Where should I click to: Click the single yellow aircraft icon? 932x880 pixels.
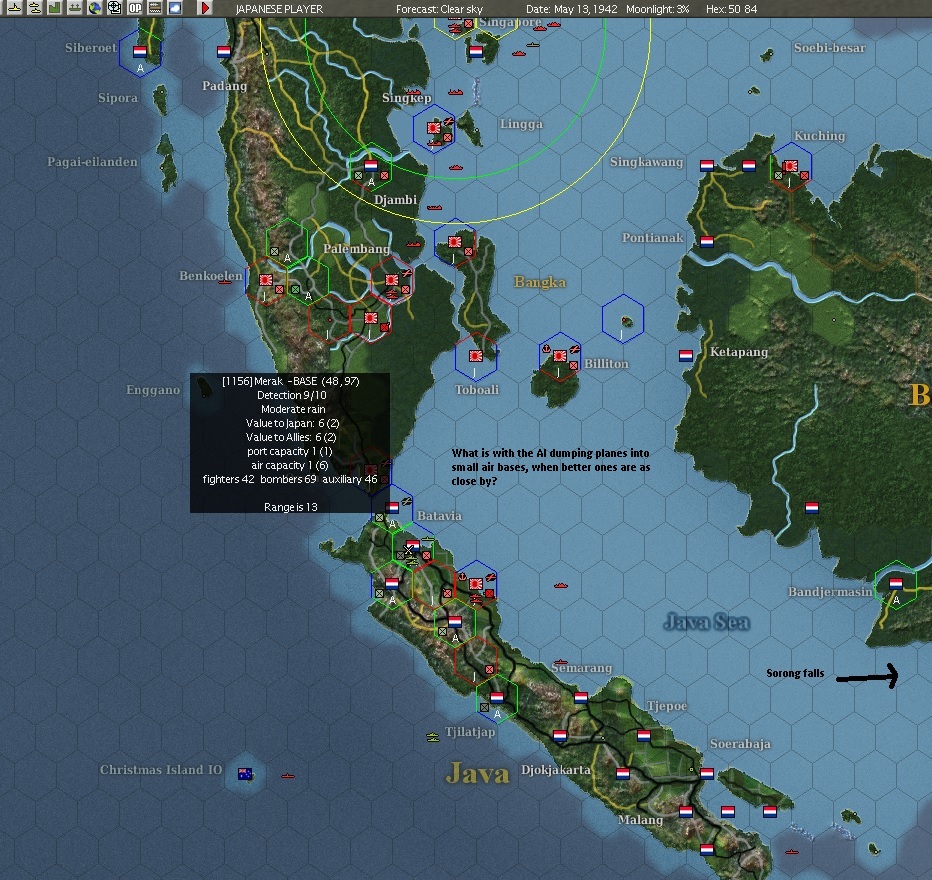click(14, 8)
